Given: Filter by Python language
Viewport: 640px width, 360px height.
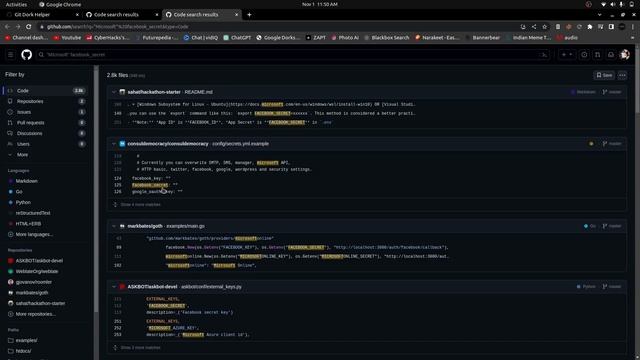Looking at the screenshot, I should pyautogui.click(x=23, y=202).
